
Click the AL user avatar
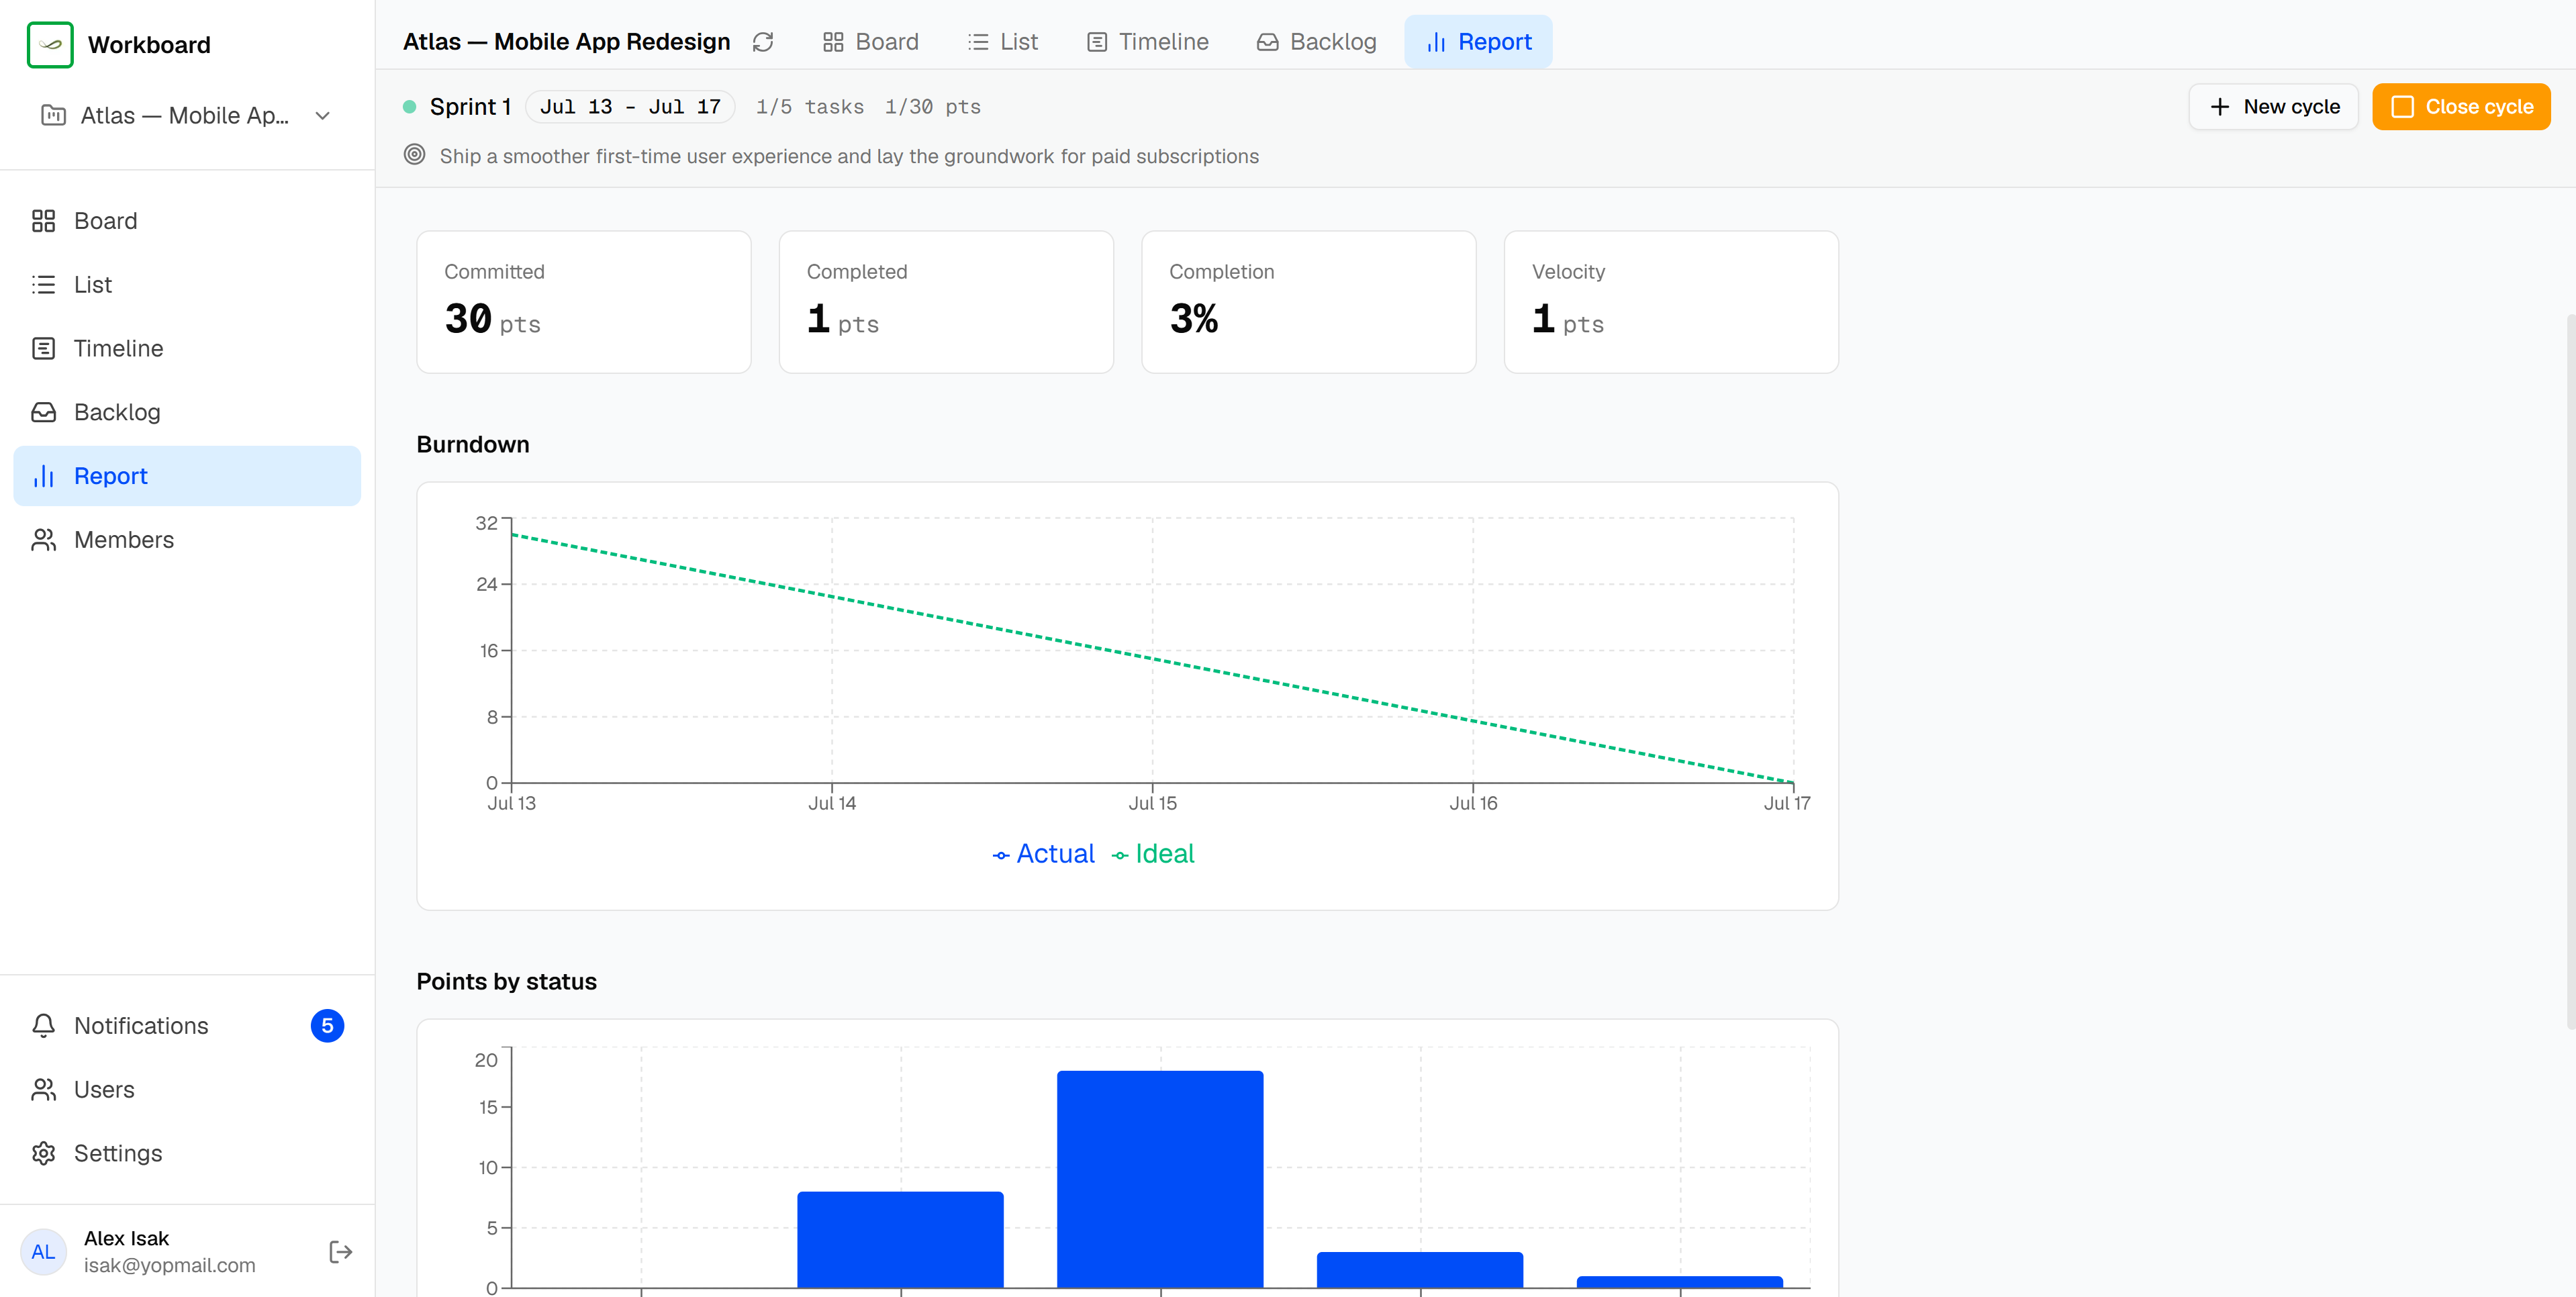pos(44,1252)
